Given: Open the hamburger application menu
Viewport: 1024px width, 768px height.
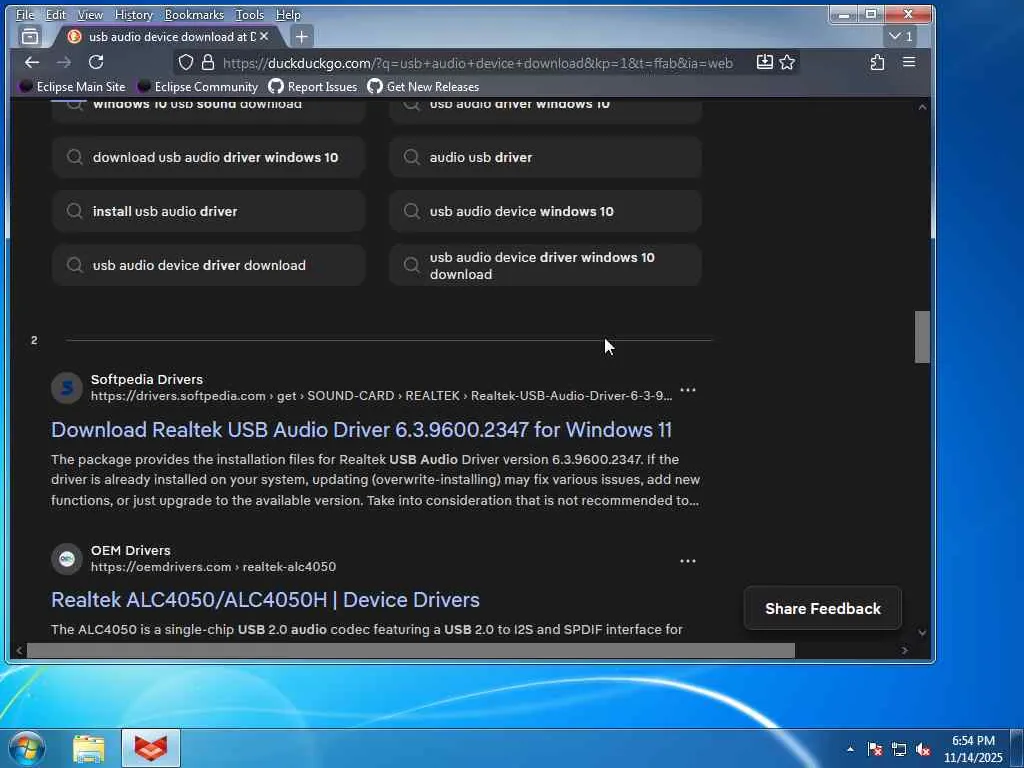Looking at the screenshot, I should 908,62.
